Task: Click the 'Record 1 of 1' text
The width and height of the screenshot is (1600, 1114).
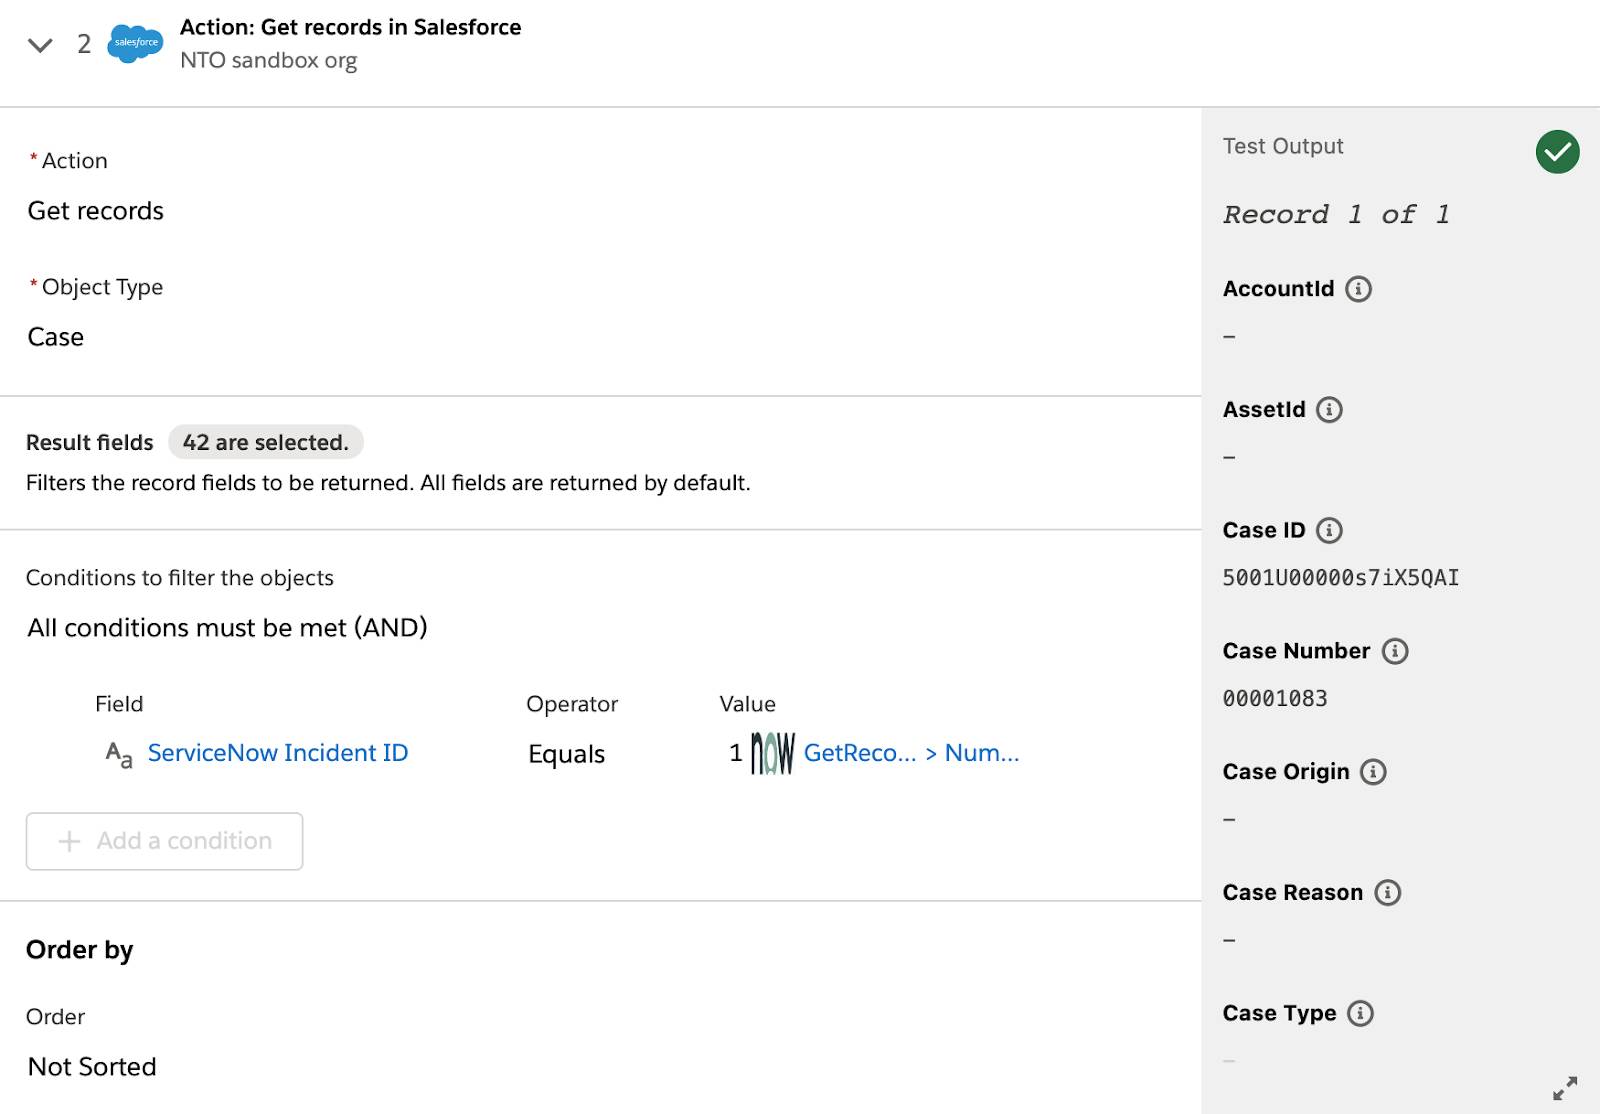Action: (x=1336, y=215)
